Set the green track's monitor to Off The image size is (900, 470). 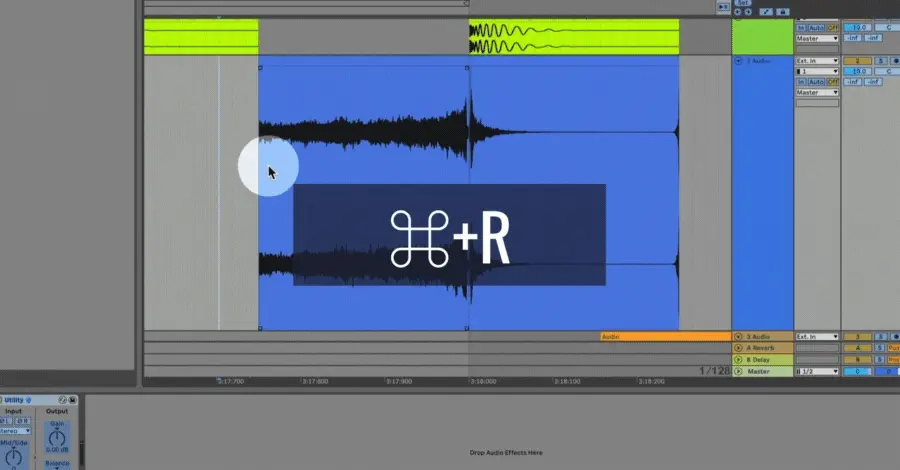833,28
